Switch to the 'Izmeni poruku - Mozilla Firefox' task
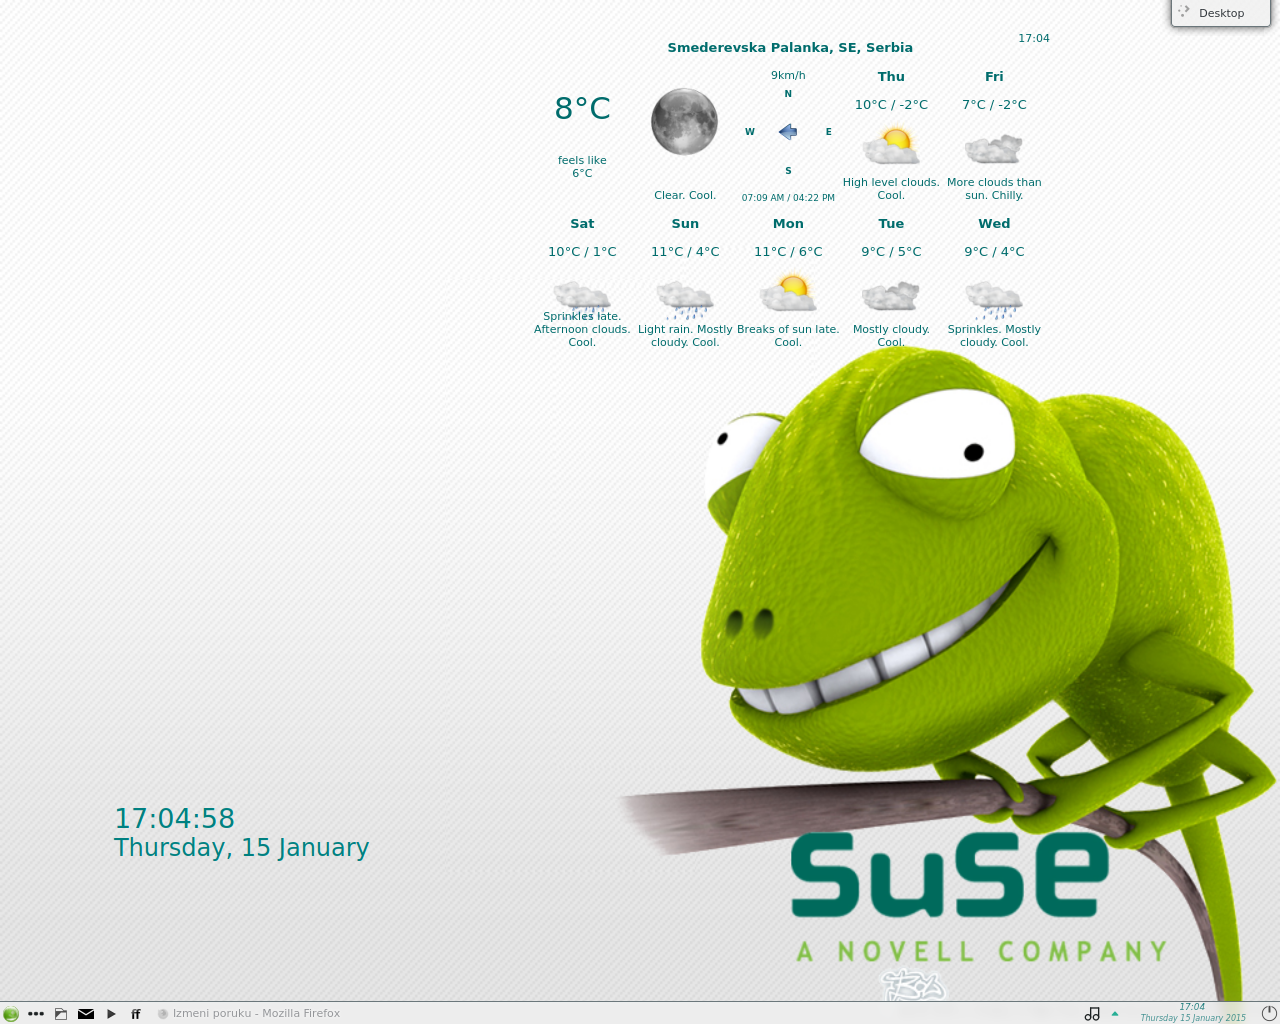 pos(249,1014)
